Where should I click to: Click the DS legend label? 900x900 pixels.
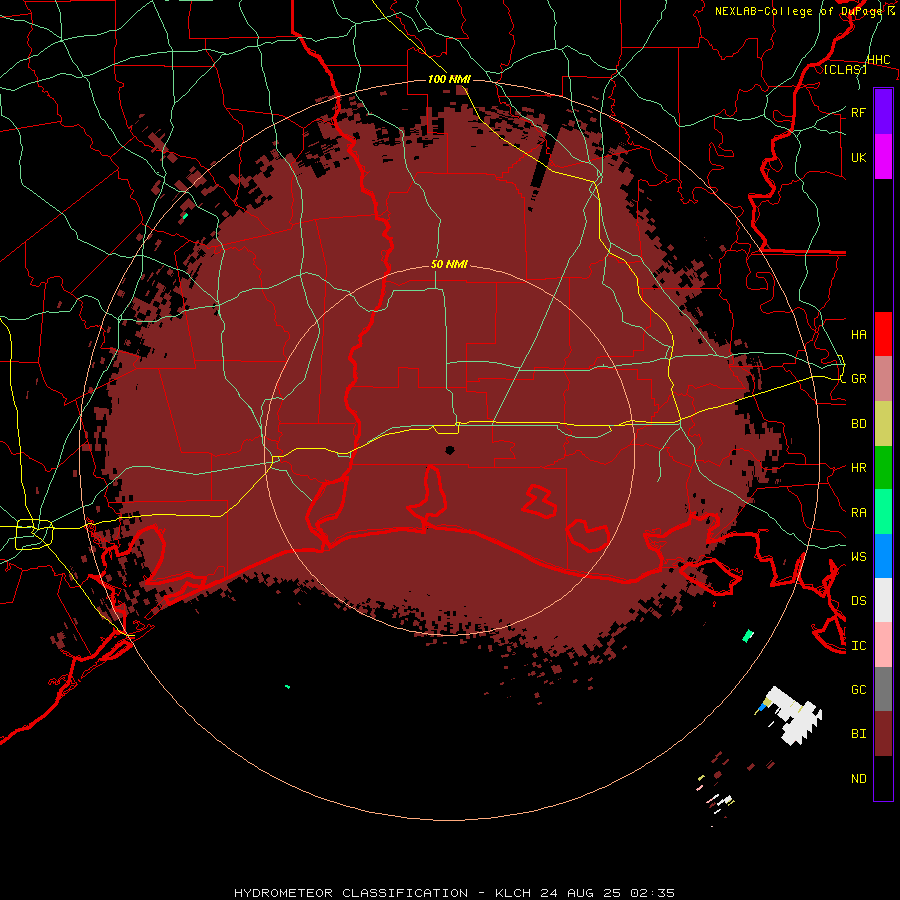[859, 600]
